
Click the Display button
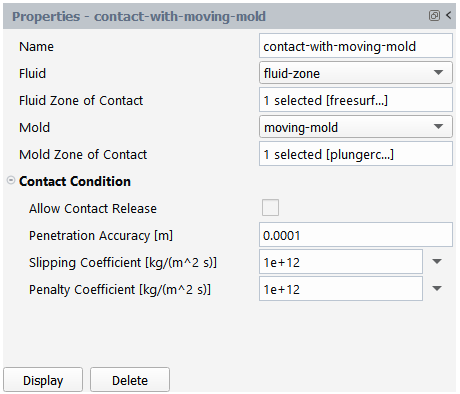43,380
